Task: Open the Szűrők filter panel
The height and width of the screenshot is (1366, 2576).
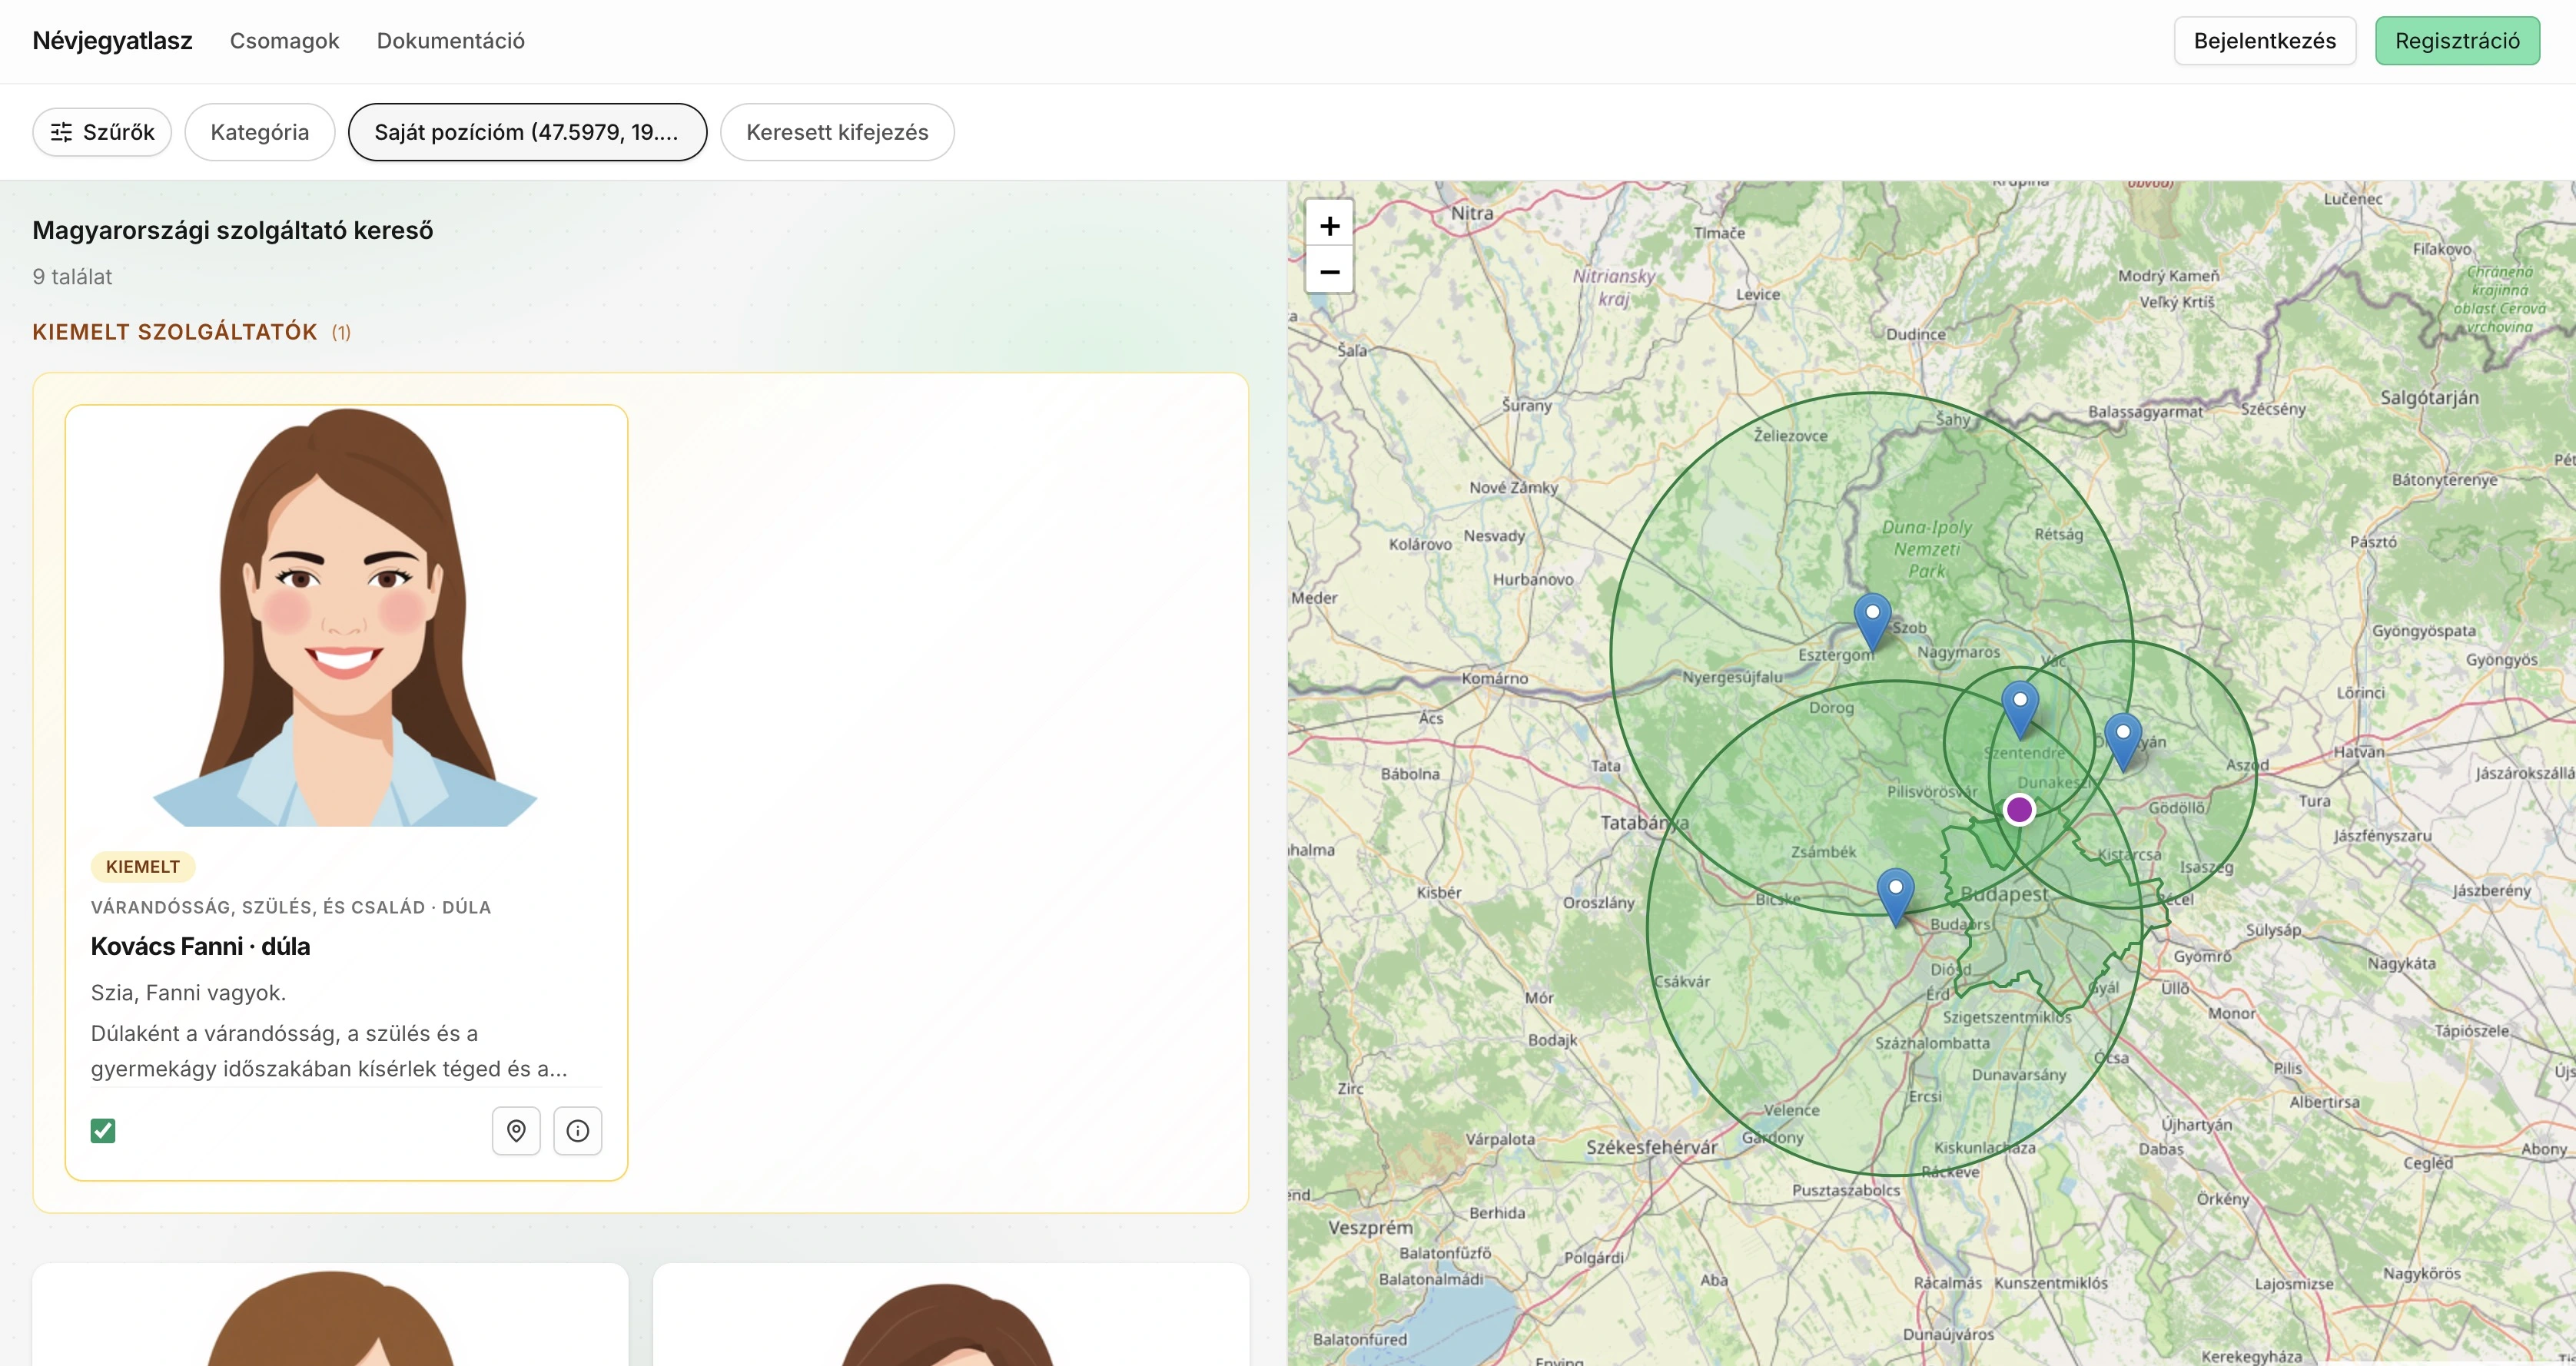Action: (102, 132)
